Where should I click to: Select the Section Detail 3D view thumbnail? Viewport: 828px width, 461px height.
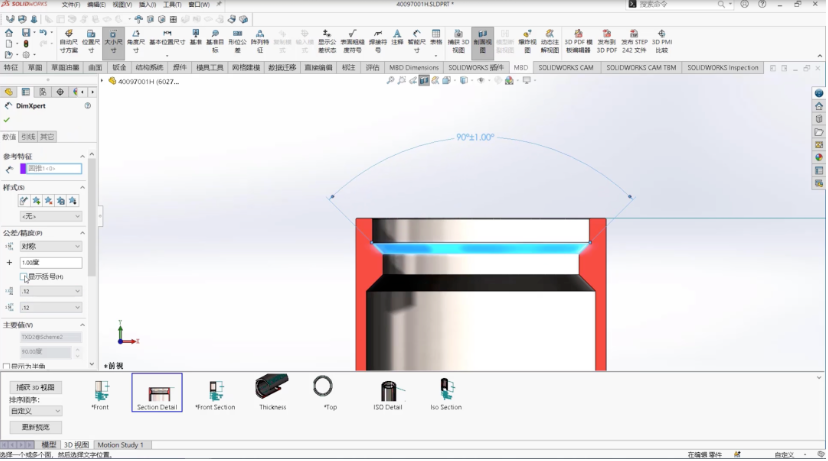[x=157, y=393]
